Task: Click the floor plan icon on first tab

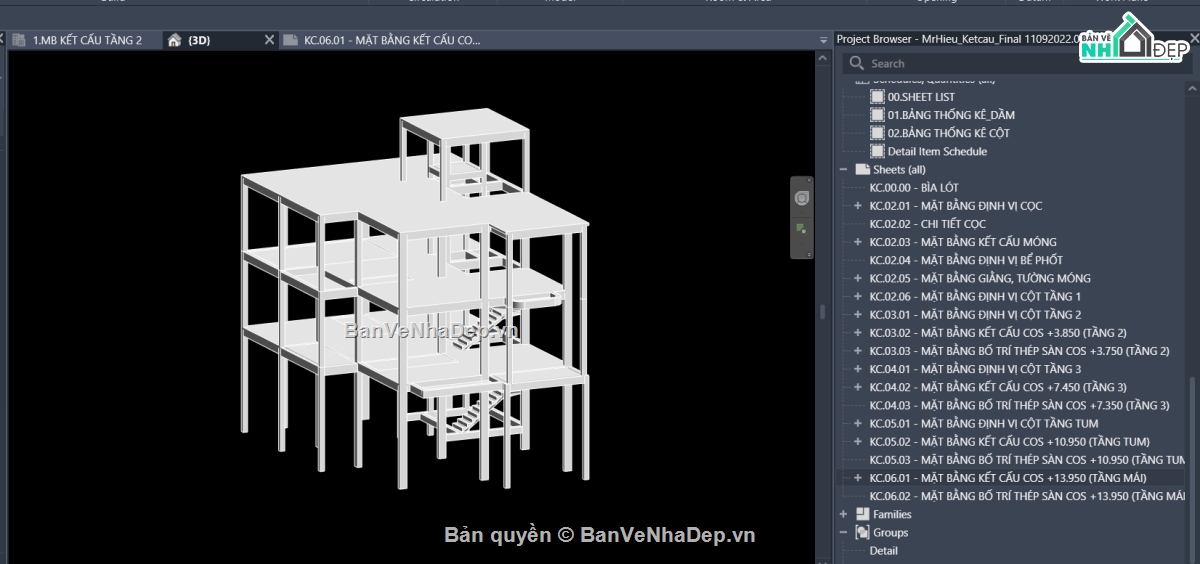Action: [20, 40]
